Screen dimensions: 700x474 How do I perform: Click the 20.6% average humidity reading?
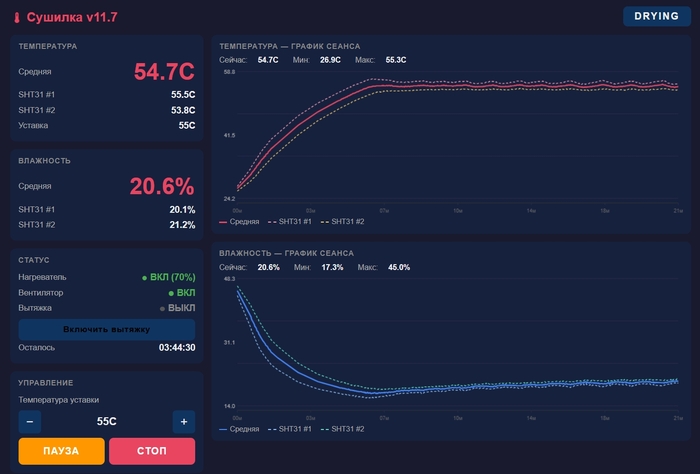click(162, 186)
